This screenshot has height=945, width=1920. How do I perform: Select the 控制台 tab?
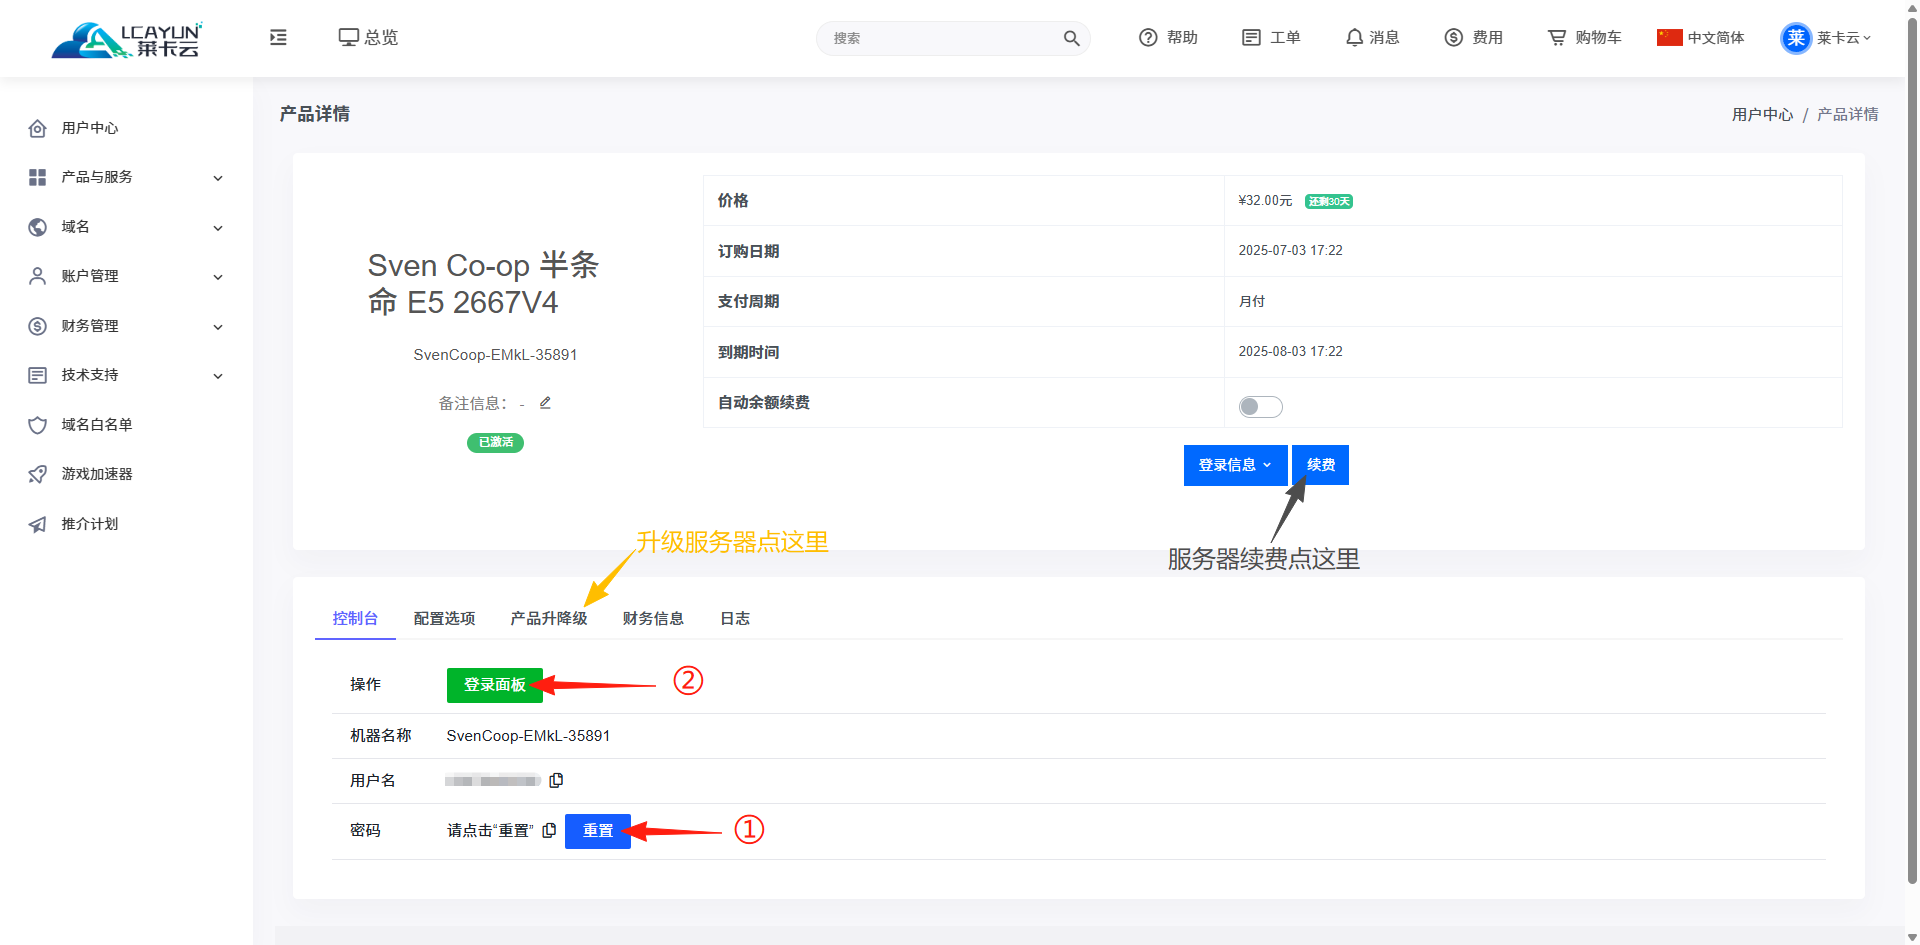[355, 618]
